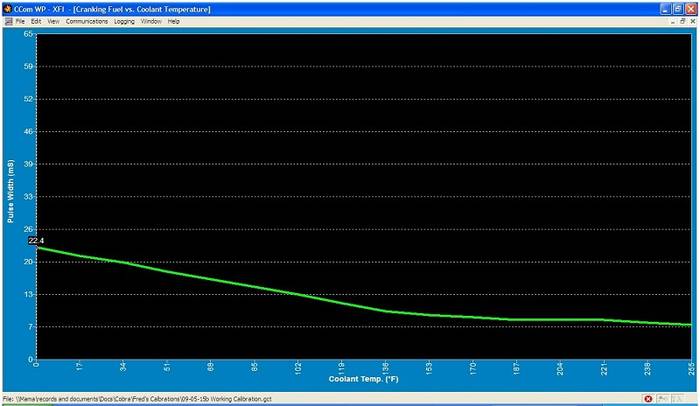Image resolution: width=700 pixels, height=406 pixels.
Task: Open the Window menu
Action: (151, 21)
